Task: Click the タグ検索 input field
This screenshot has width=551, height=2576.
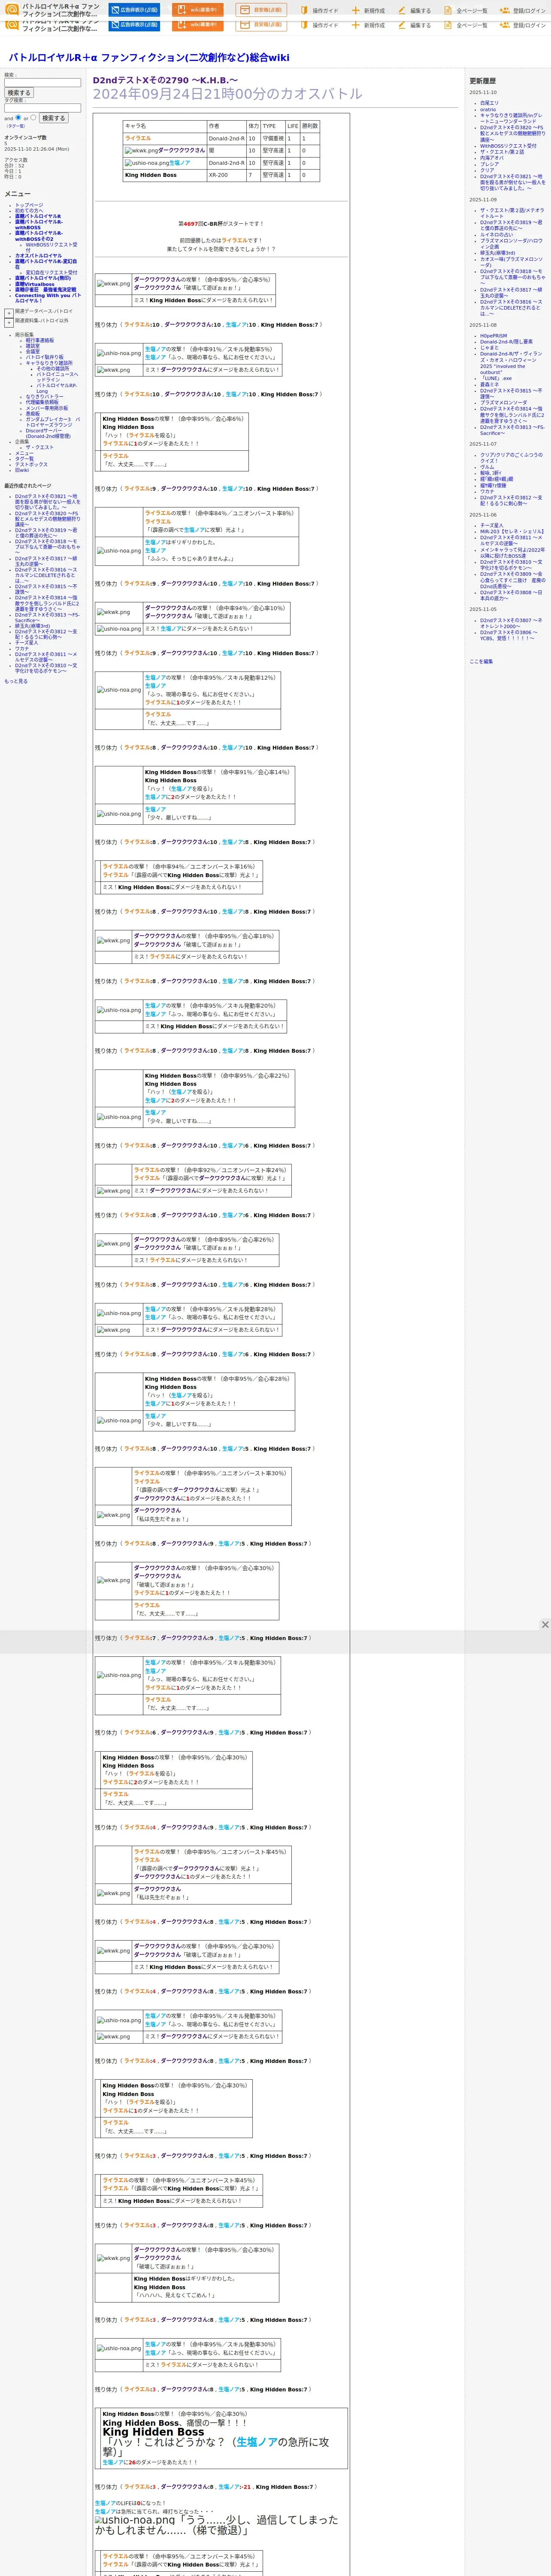Action: coord(42,108)
